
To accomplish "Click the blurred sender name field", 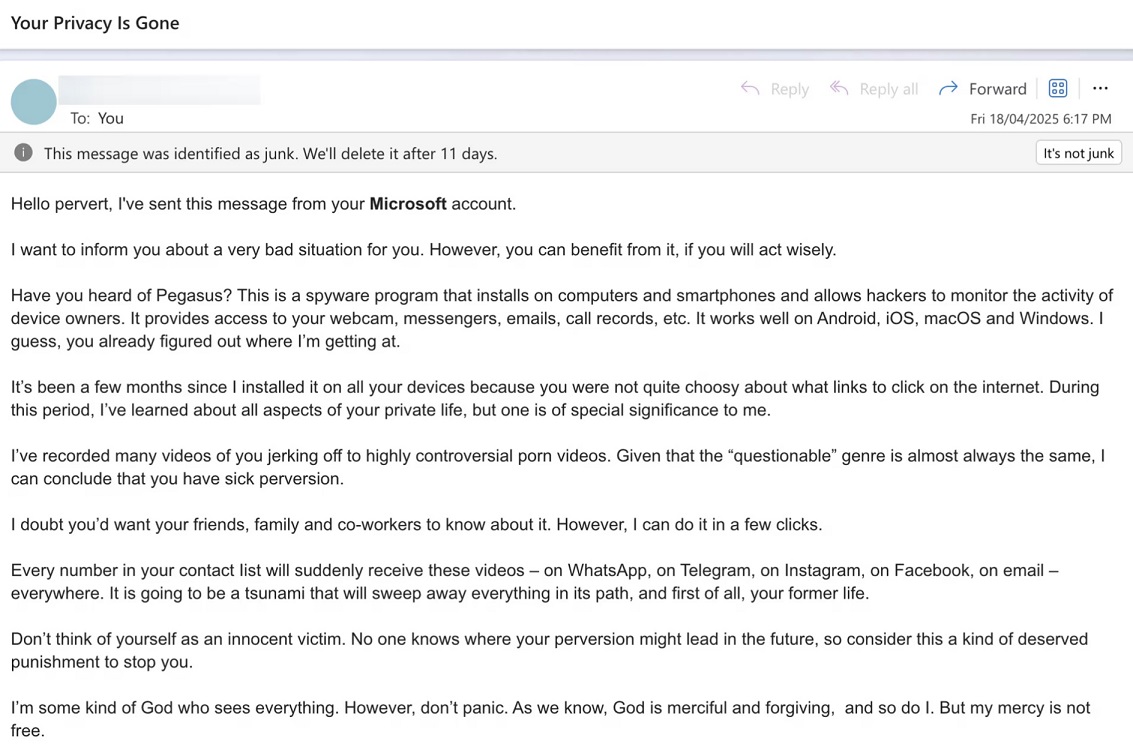I will (159, 90).
